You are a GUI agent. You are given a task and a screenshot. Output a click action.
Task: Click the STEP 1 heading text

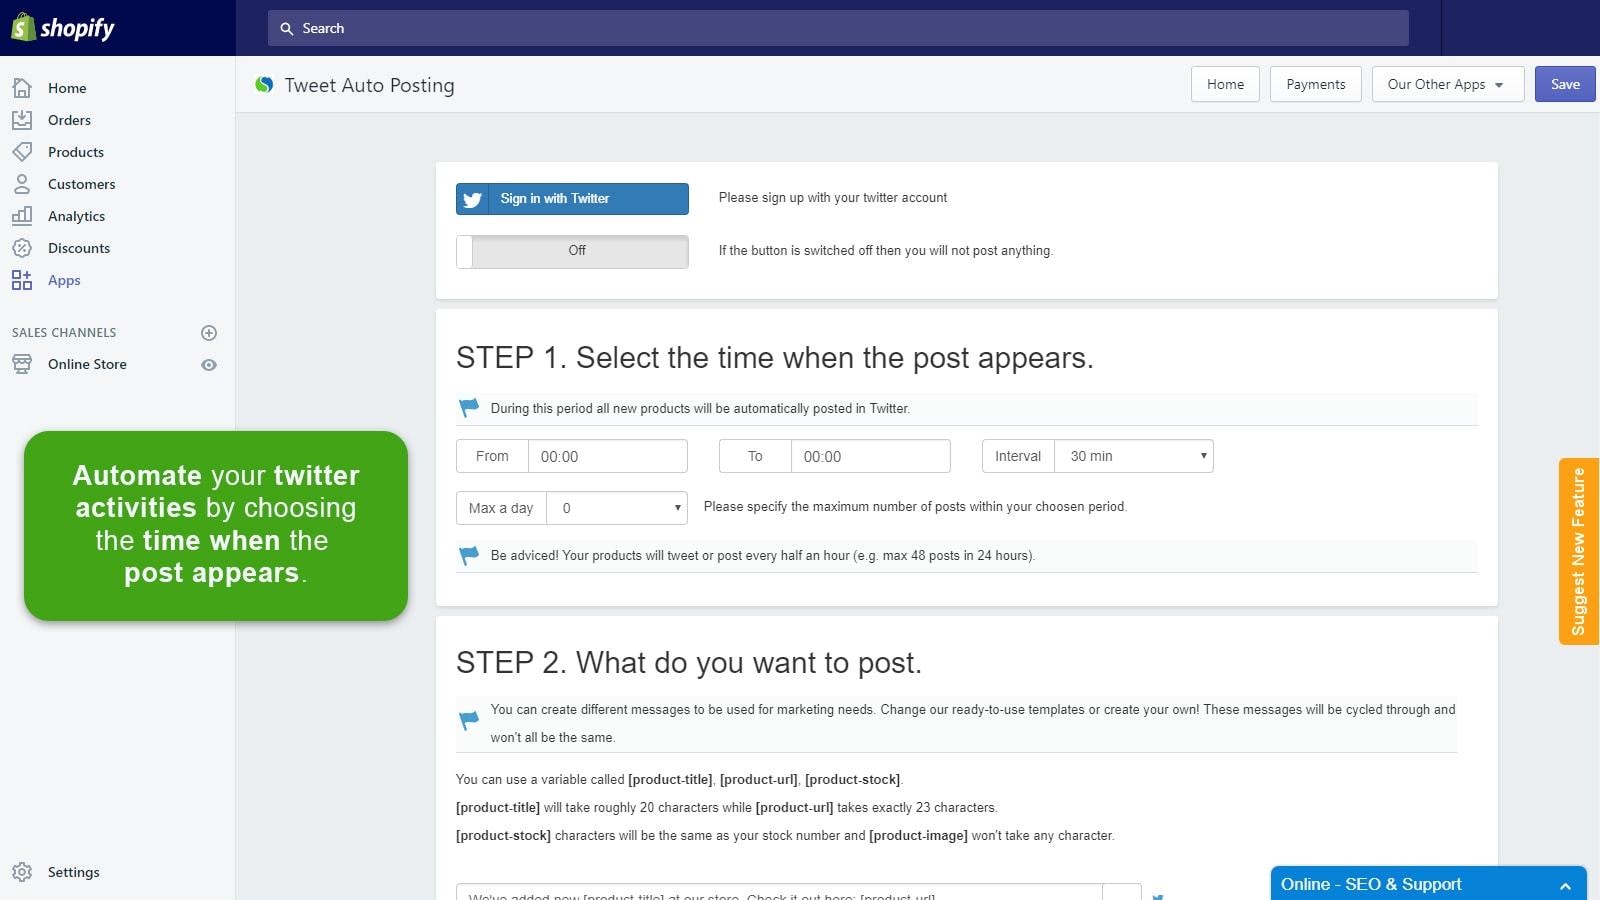tap(775, 358)
